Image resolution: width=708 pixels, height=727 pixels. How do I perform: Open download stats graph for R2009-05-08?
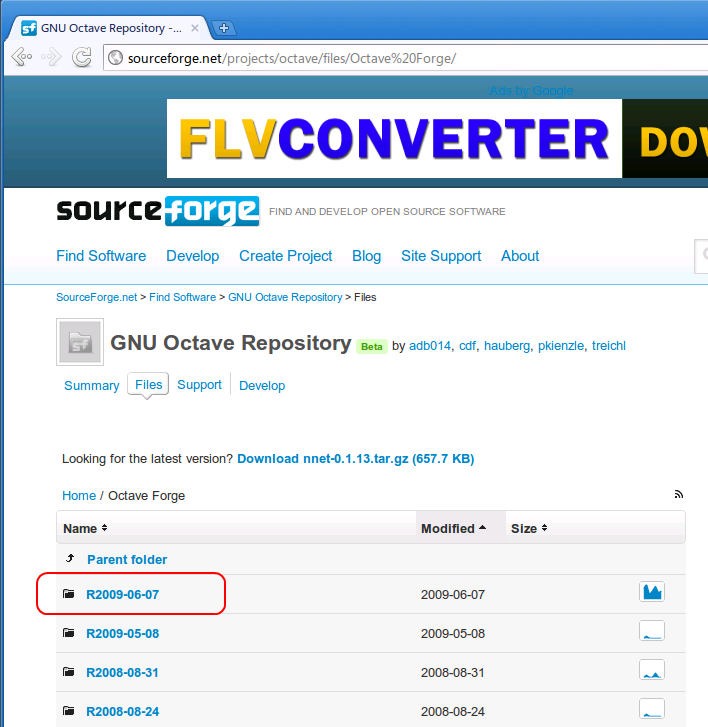coord(652,631)
